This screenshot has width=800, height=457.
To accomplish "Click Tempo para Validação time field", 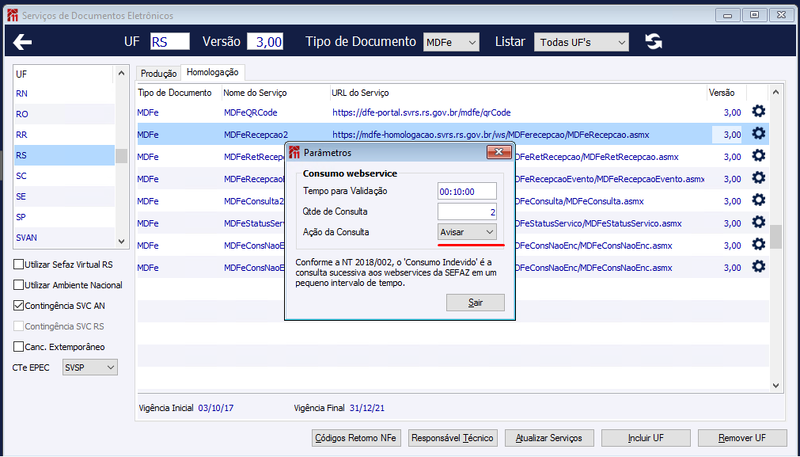I will pos(467,191).
